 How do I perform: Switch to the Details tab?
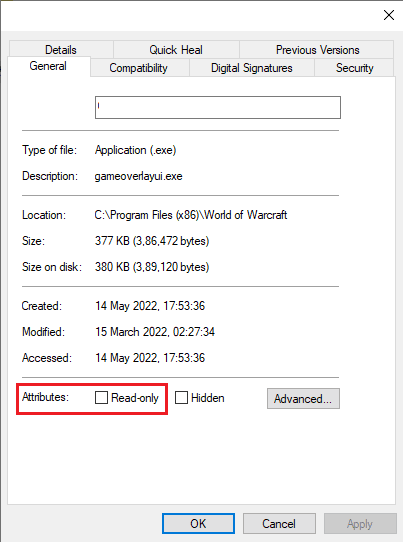pyautogui.click(x=61, y=49)
